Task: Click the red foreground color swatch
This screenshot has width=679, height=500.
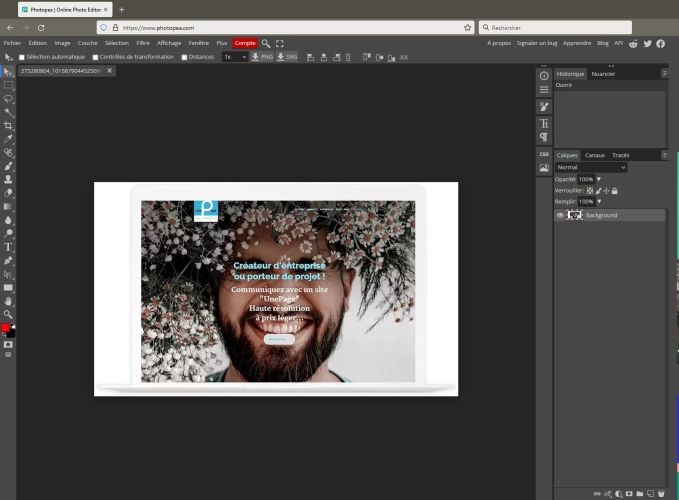Action: [6, 328]
